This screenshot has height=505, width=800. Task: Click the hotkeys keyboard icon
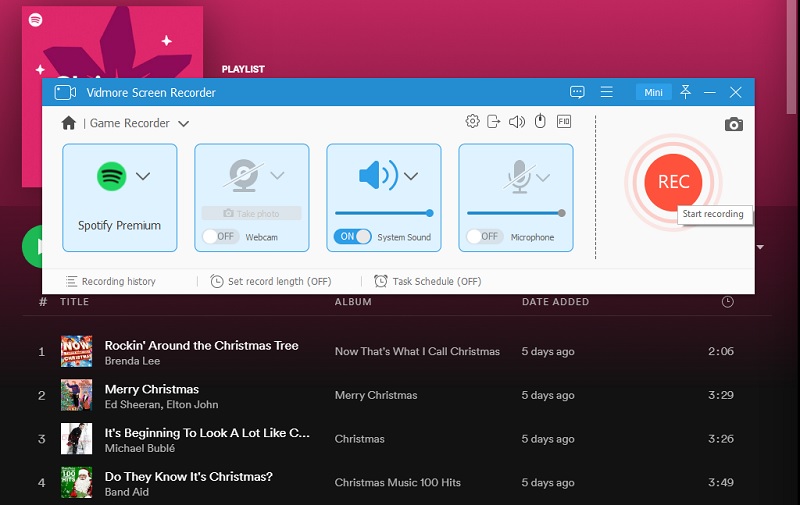tap(564, 121)
